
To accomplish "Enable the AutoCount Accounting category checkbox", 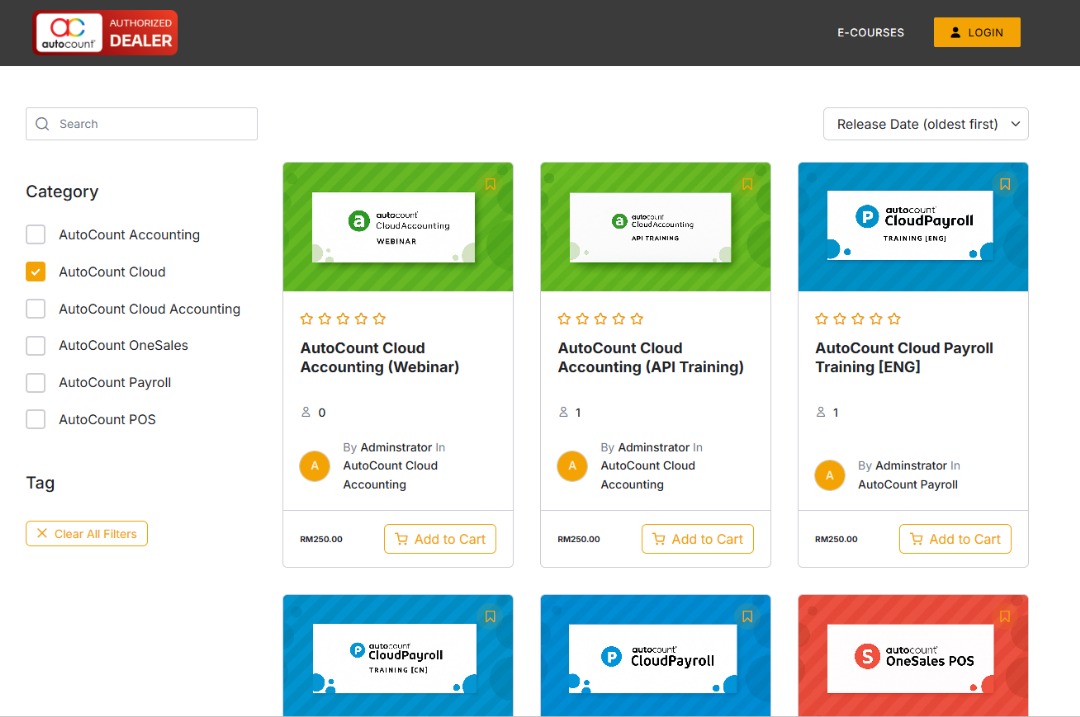I will (x=36, y=235).
